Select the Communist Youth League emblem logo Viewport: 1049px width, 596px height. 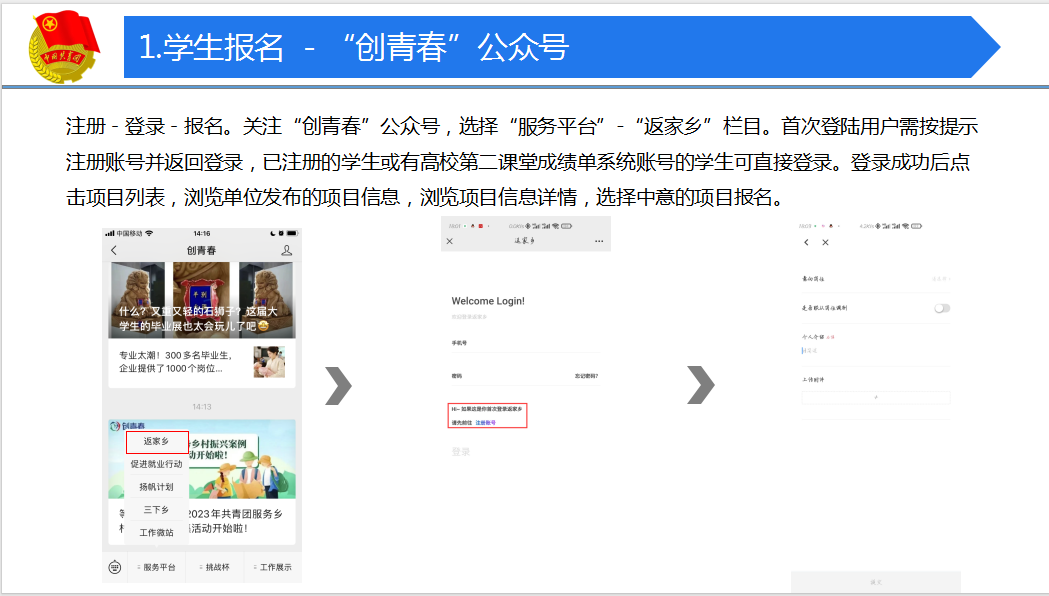pos(64,46)
